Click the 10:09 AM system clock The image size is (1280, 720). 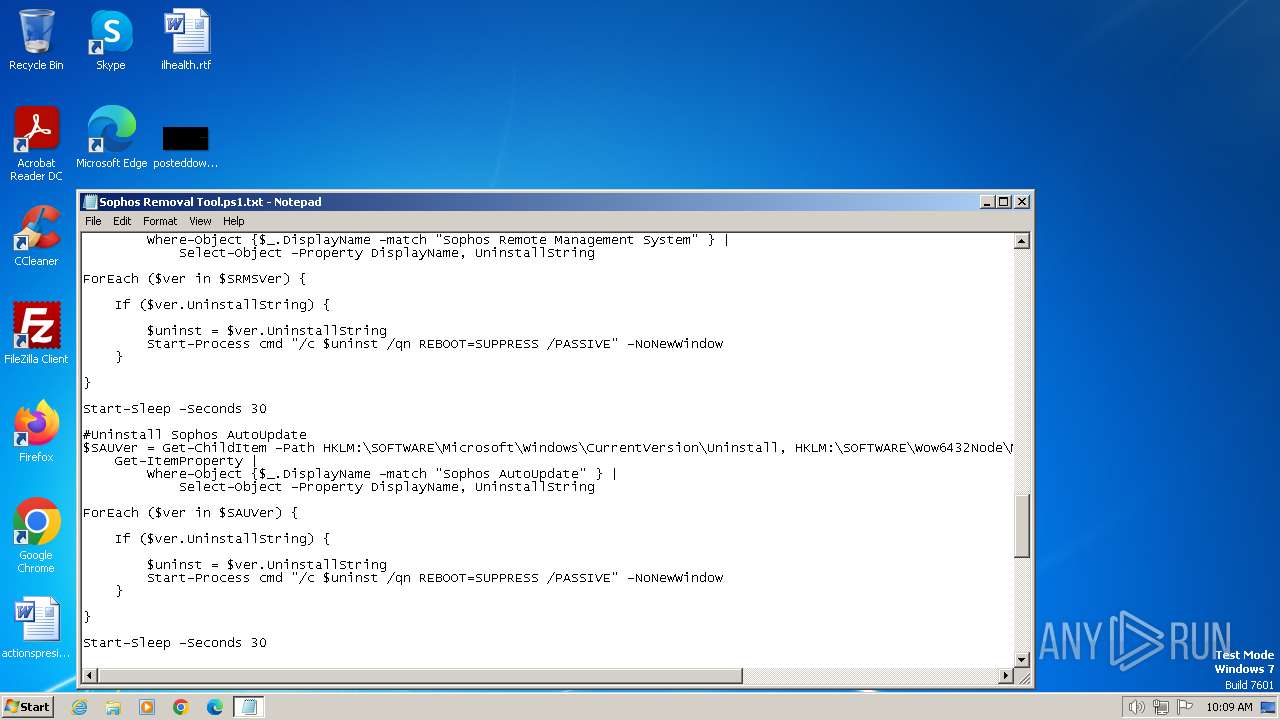pos(1229,707)
